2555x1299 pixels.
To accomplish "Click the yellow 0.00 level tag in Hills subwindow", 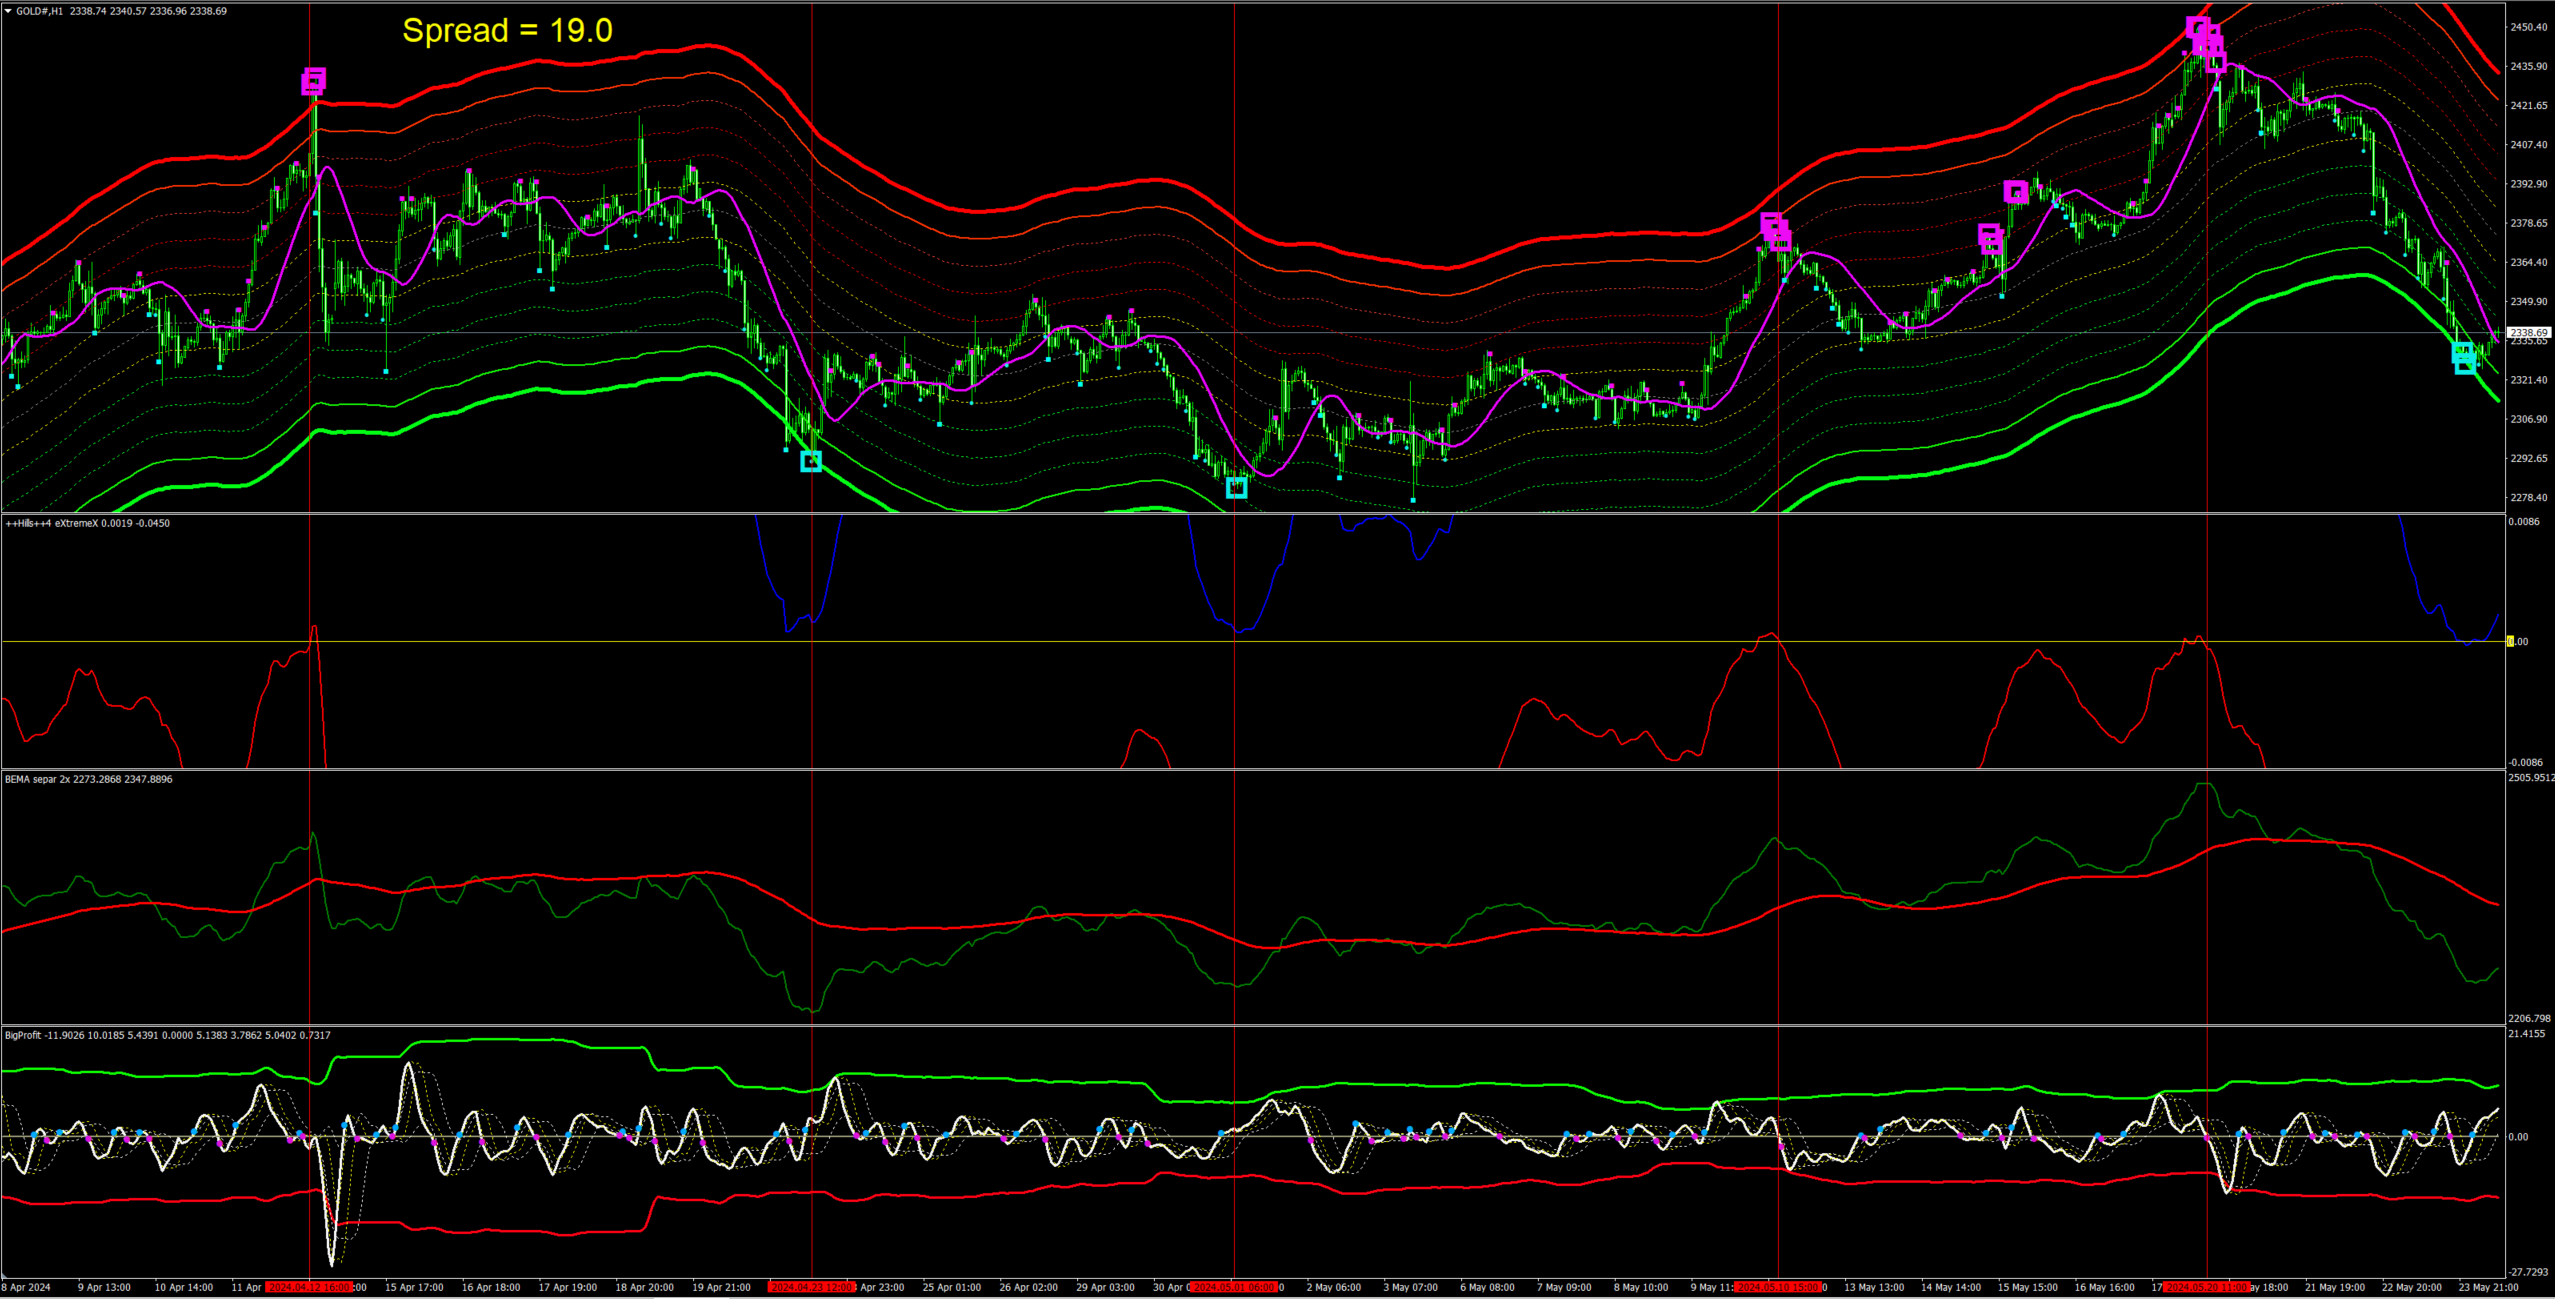I will [x=2511, y=641].
